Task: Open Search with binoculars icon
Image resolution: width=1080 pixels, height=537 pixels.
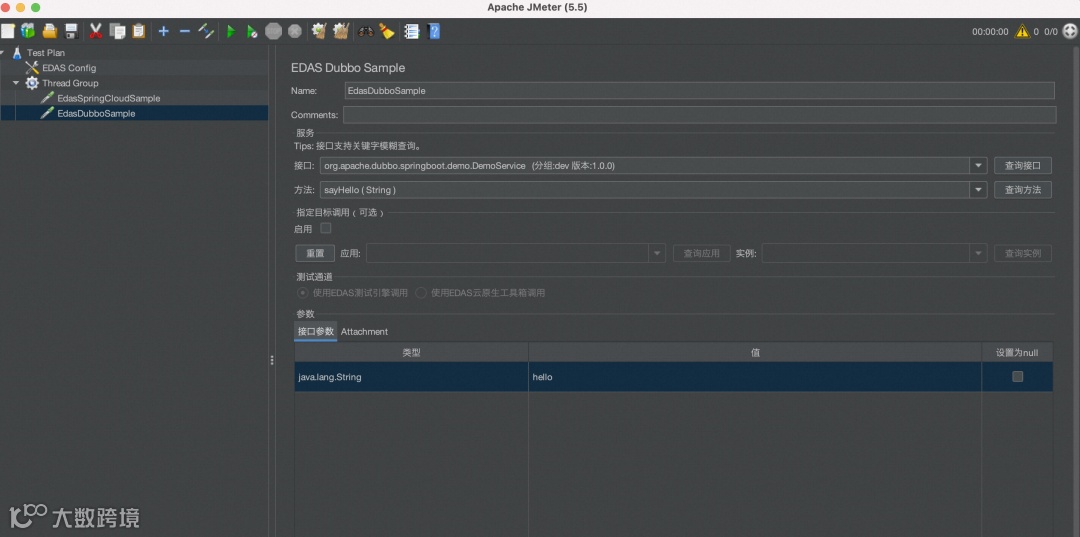Action: click(x=366, y=31)
